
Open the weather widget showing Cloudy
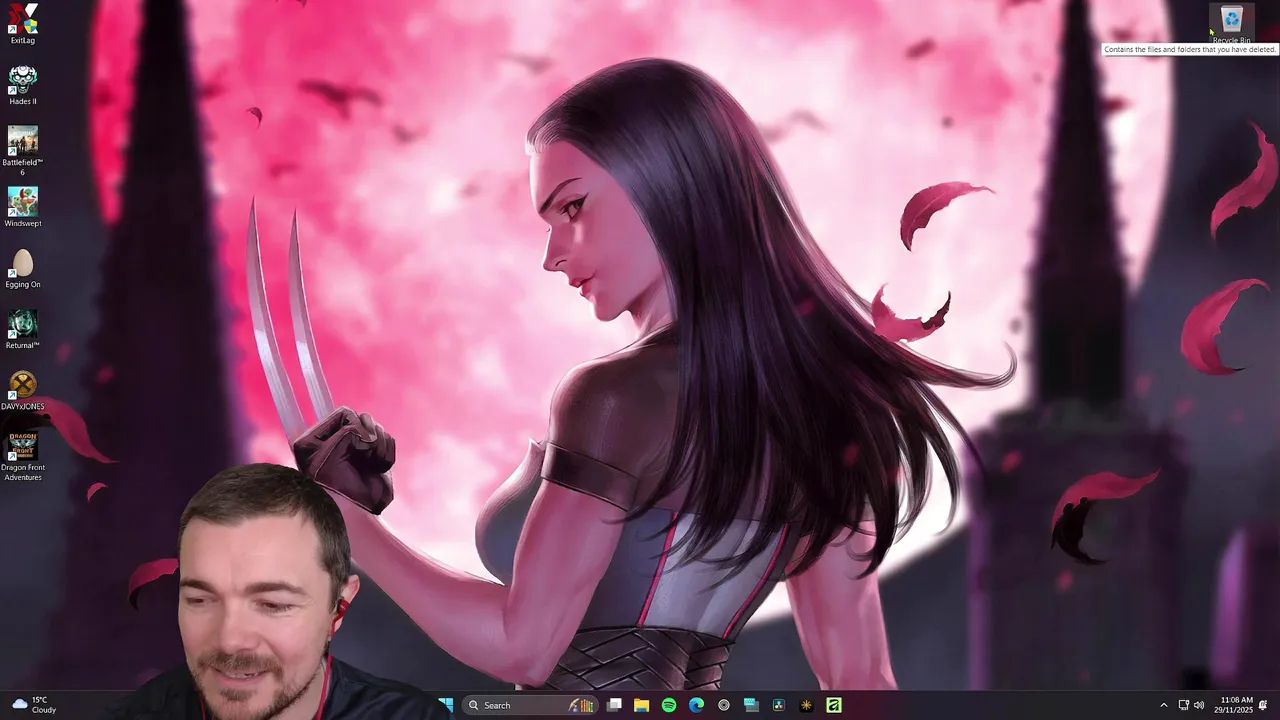pyautogui.click(x=34, y=705)
